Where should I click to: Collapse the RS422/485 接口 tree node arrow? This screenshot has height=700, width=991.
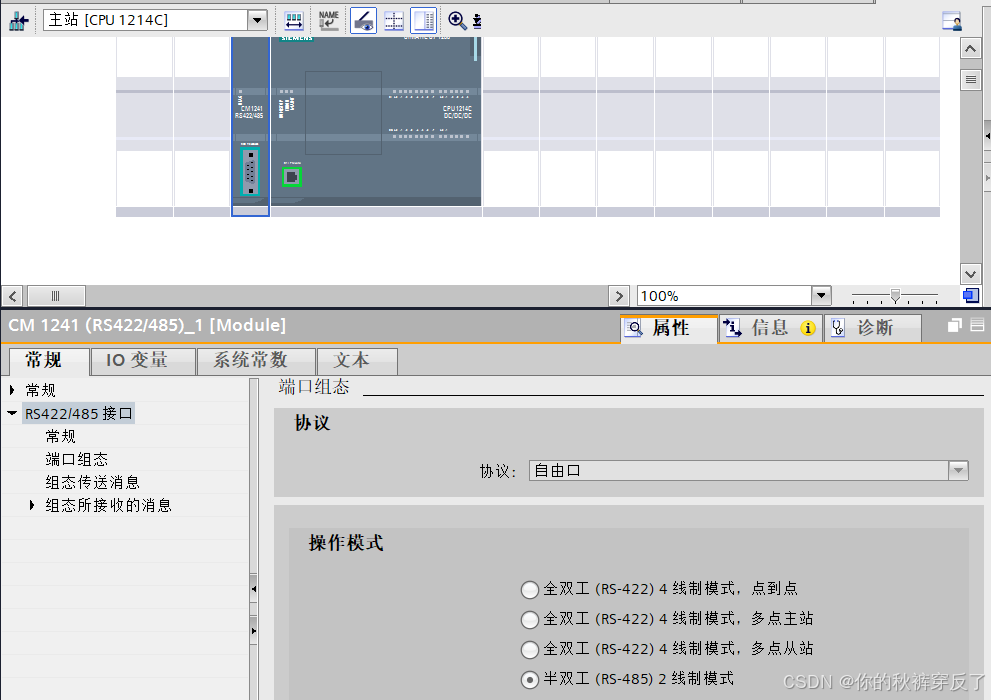[12, 413]
